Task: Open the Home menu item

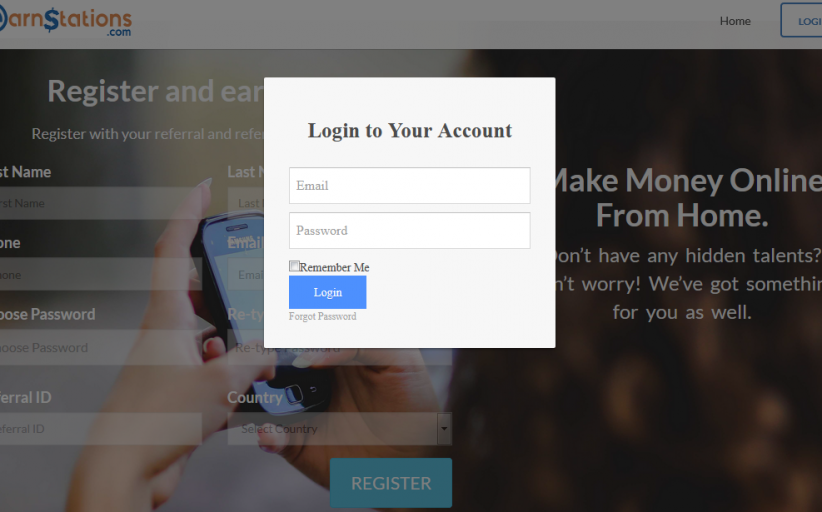Action: pos(735,21)
